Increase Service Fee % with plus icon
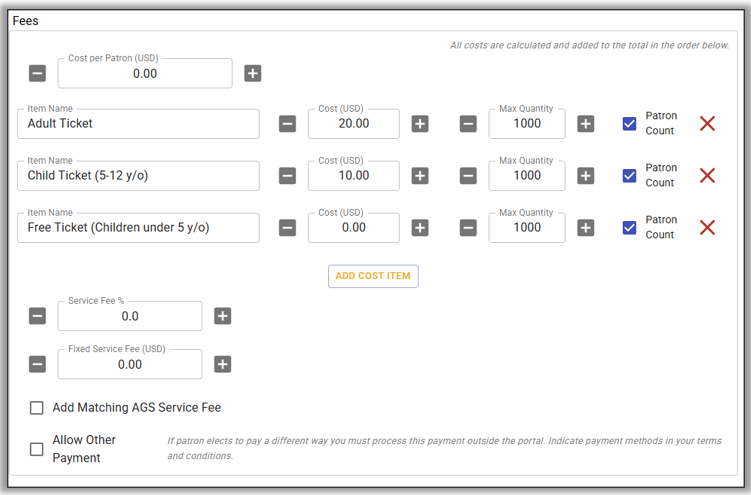Screen dimensions: 751x495 [223, 316]
